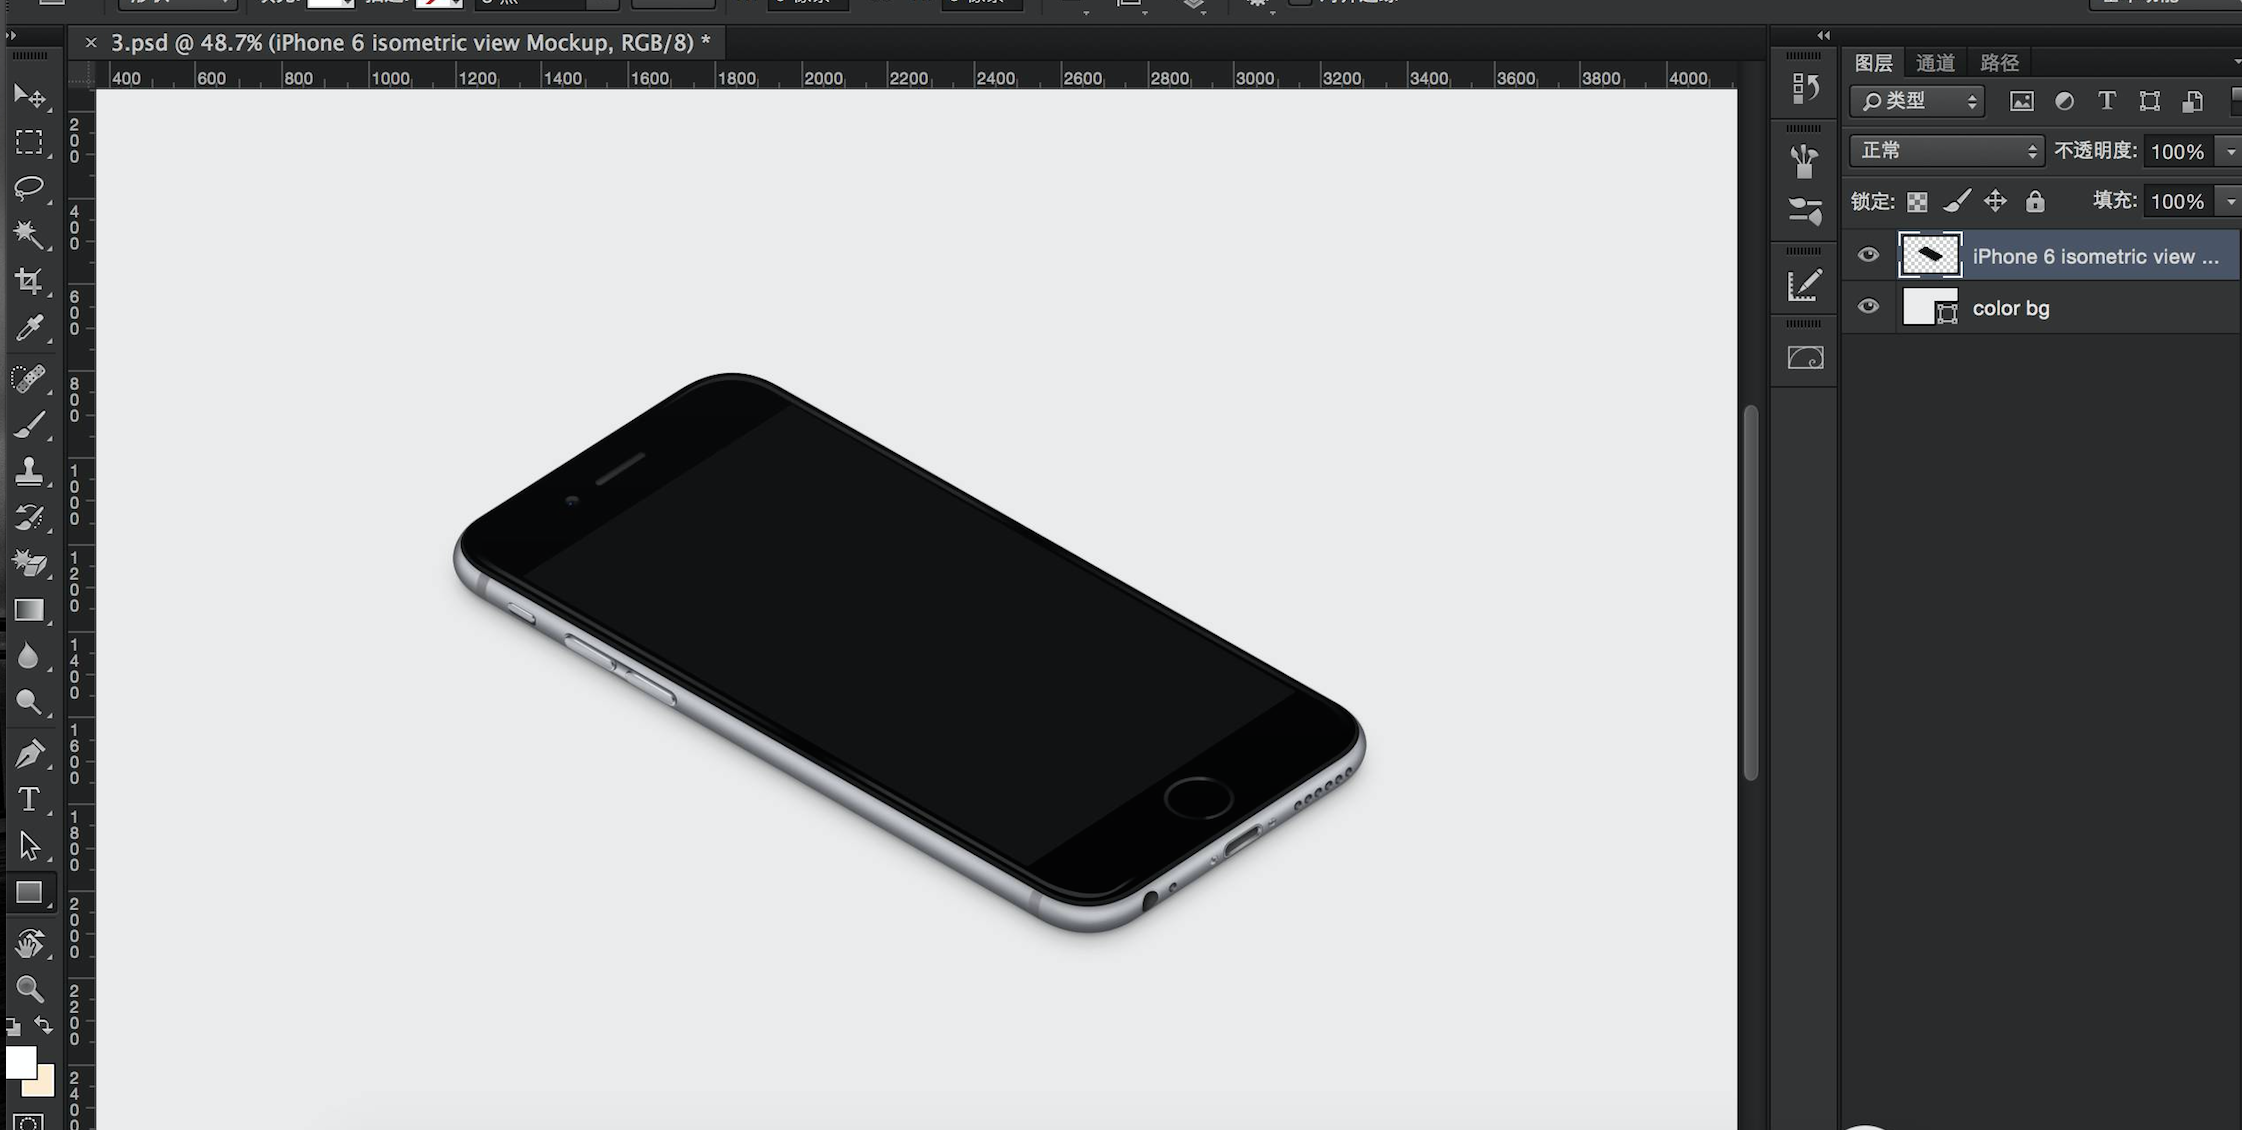Toggle lock transparent pixels icon
The width and height of the screenshot is (2242, 1130).
tap(1917, 202)
